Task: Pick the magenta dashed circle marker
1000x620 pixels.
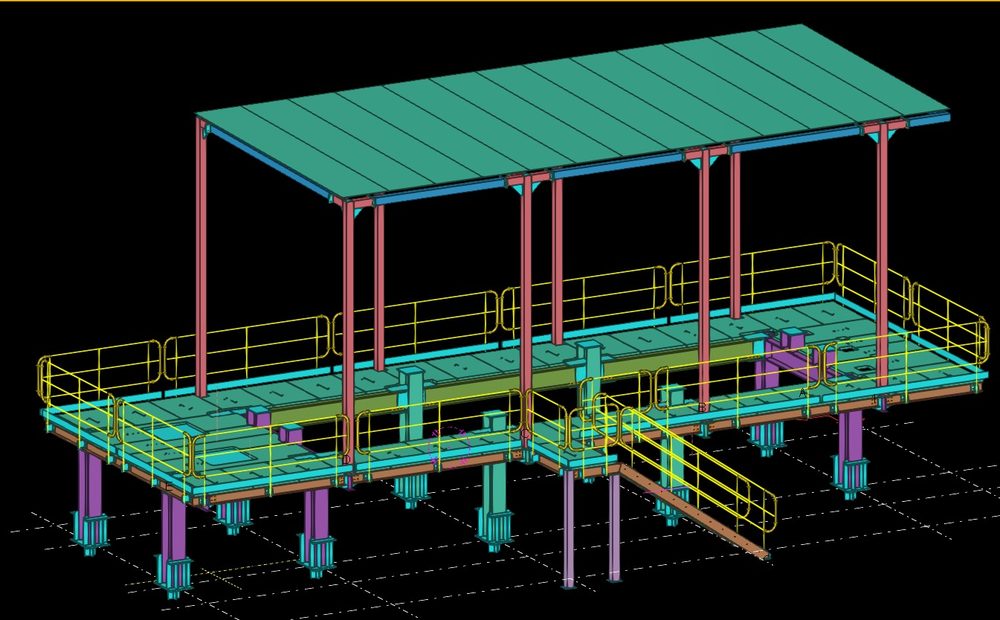Action: 450,447
